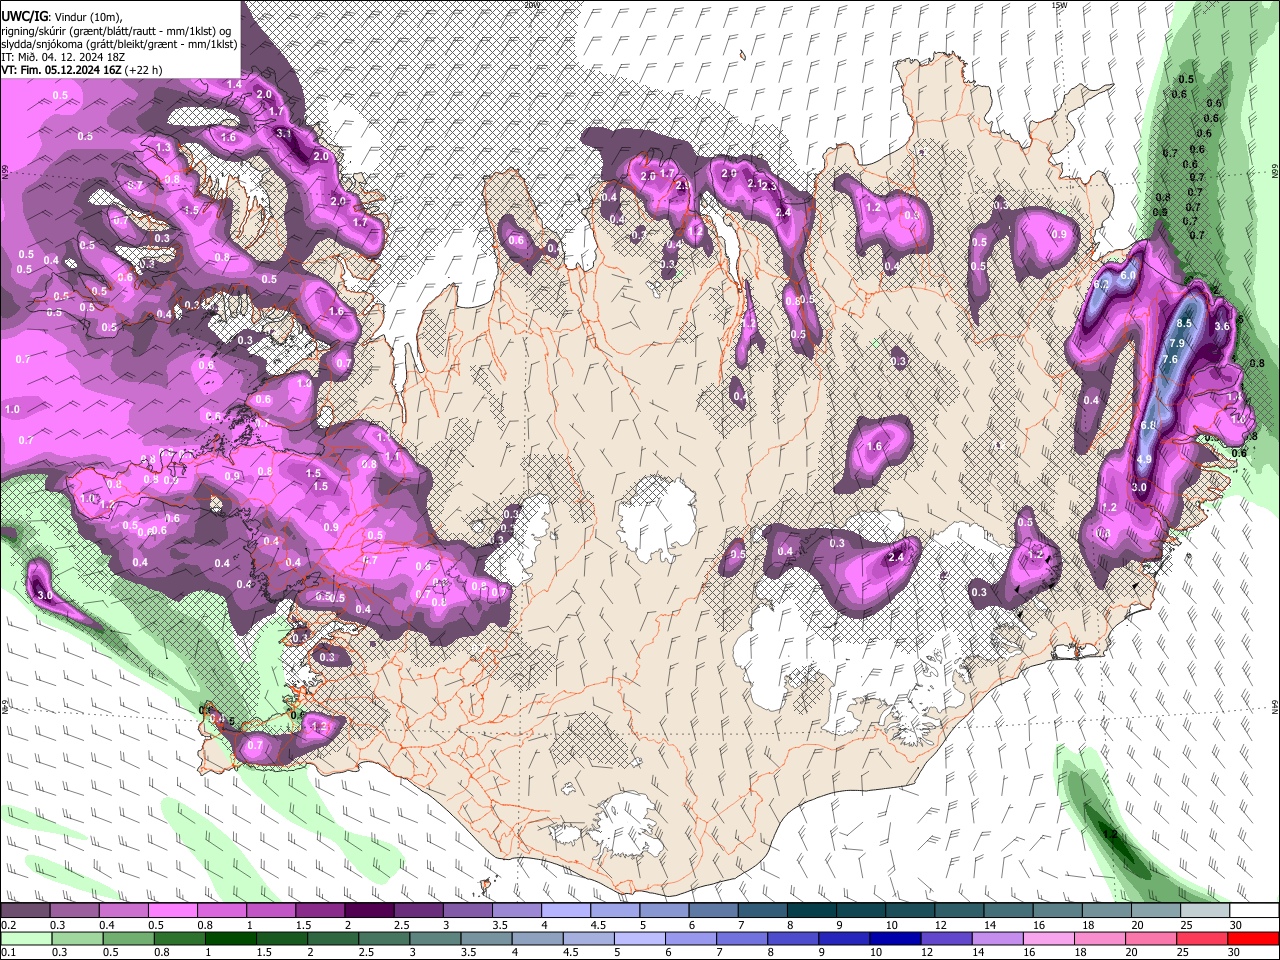Image resolution: width=1280 pixels, height=960 pixels.
Task: Click the 15W longitude label at the top
Action: pyautogui.click(x=1059, y=4)
